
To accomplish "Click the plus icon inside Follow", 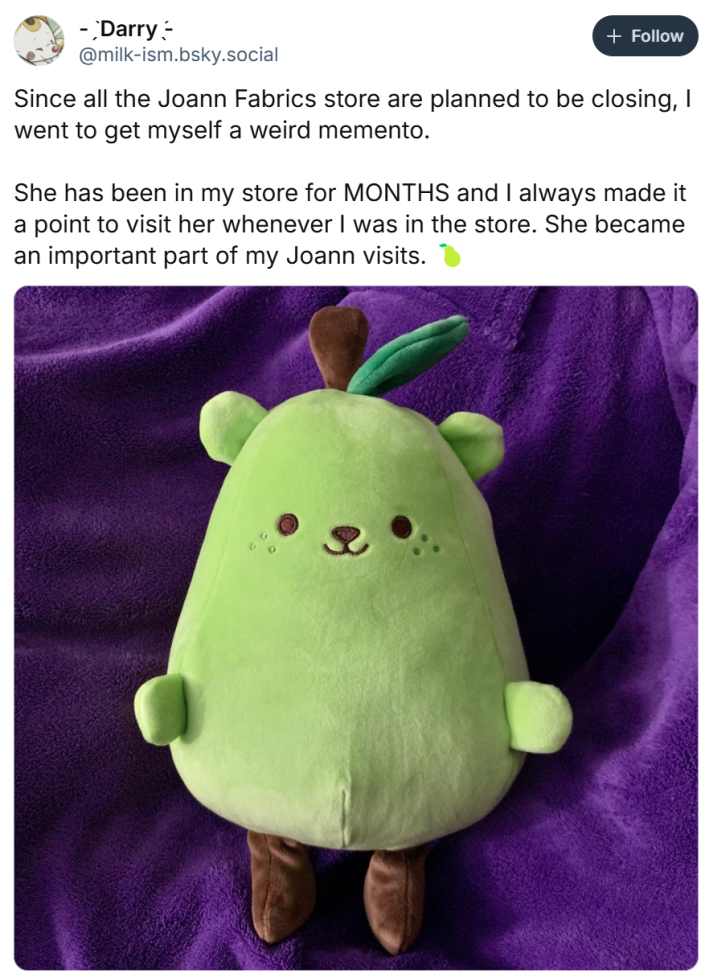I will (614, 36).
